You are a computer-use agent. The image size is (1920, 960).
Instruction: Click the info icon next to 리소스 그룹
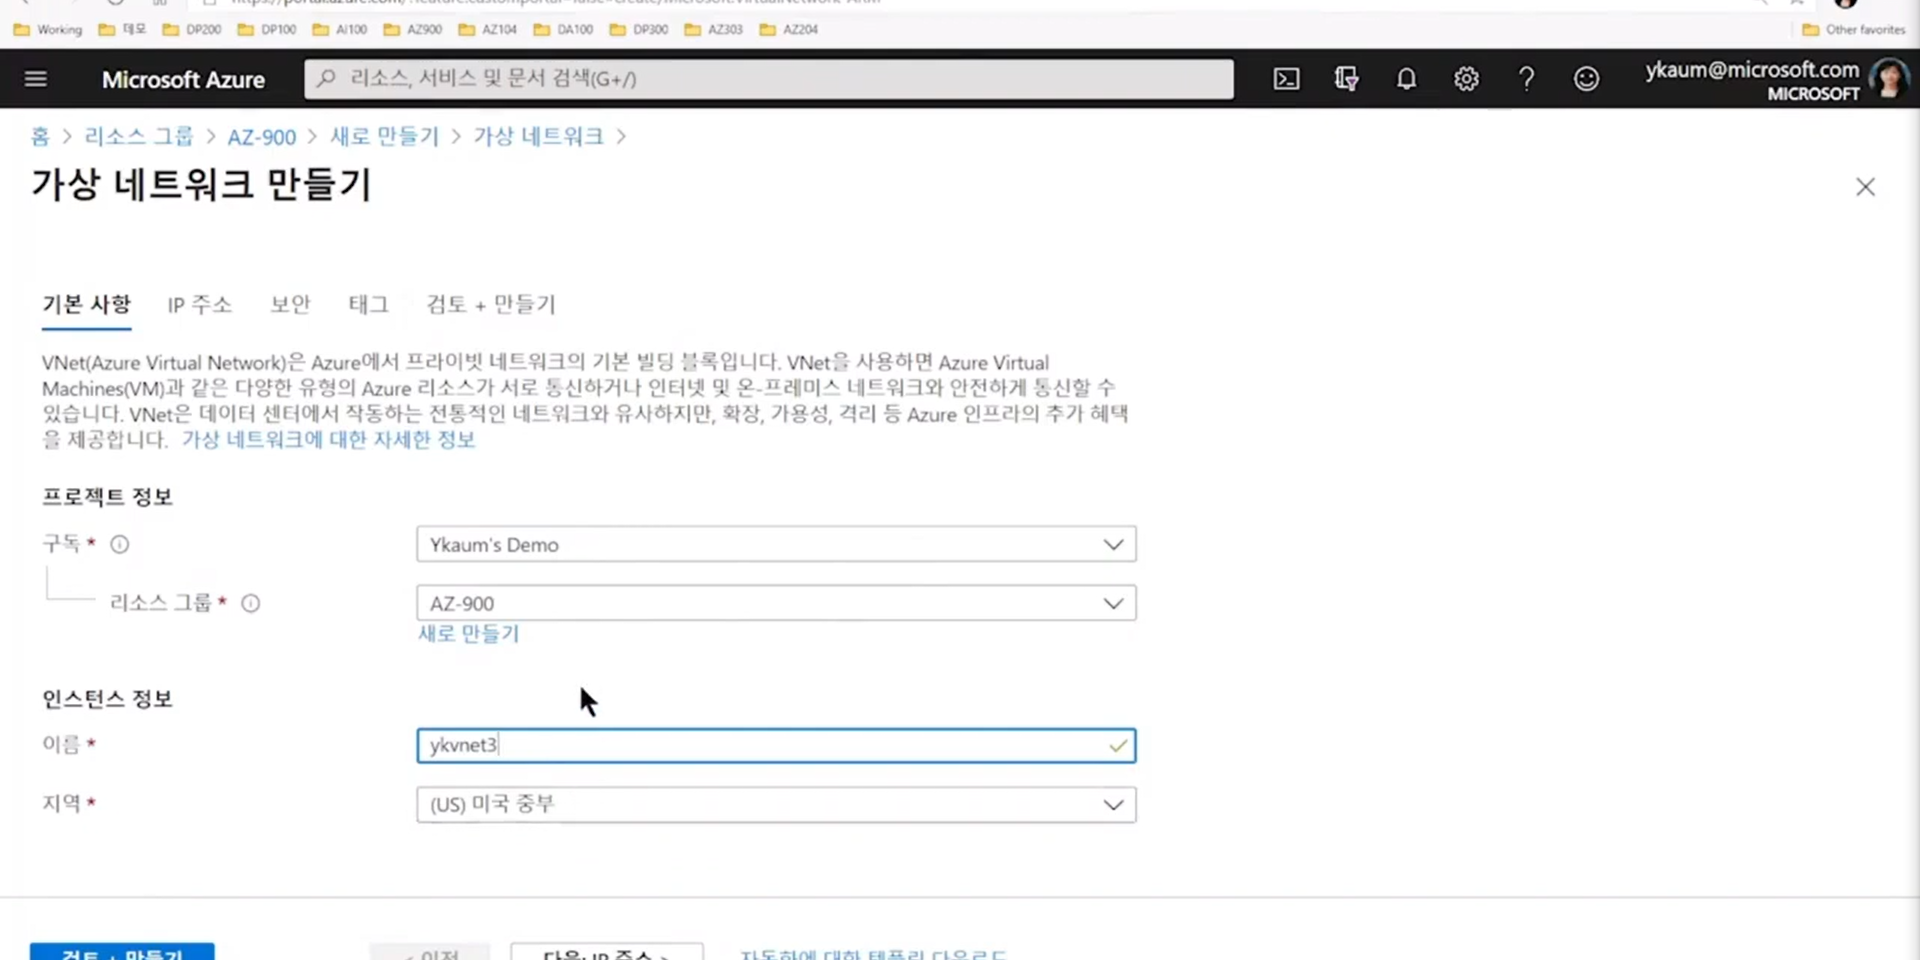250,603
